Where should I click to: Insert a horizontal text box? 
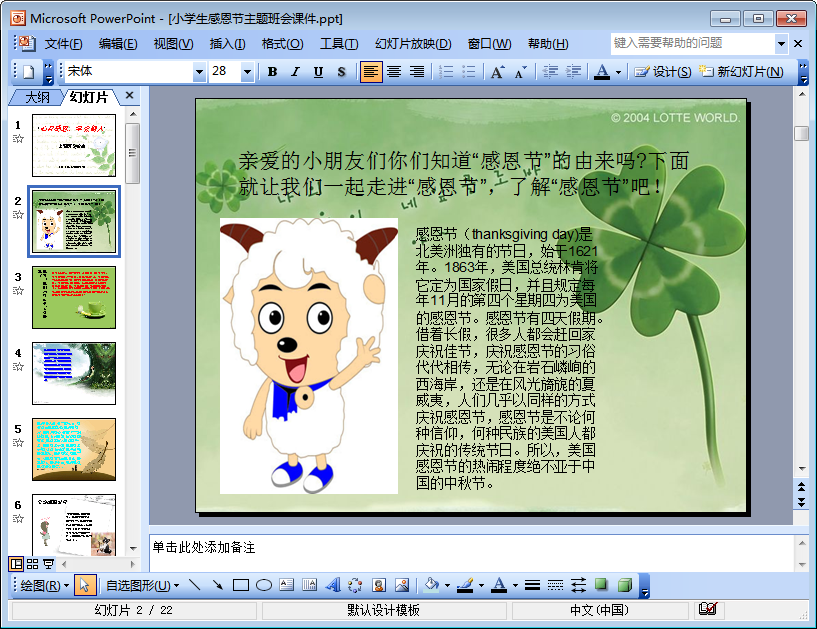tap(287, 585)
